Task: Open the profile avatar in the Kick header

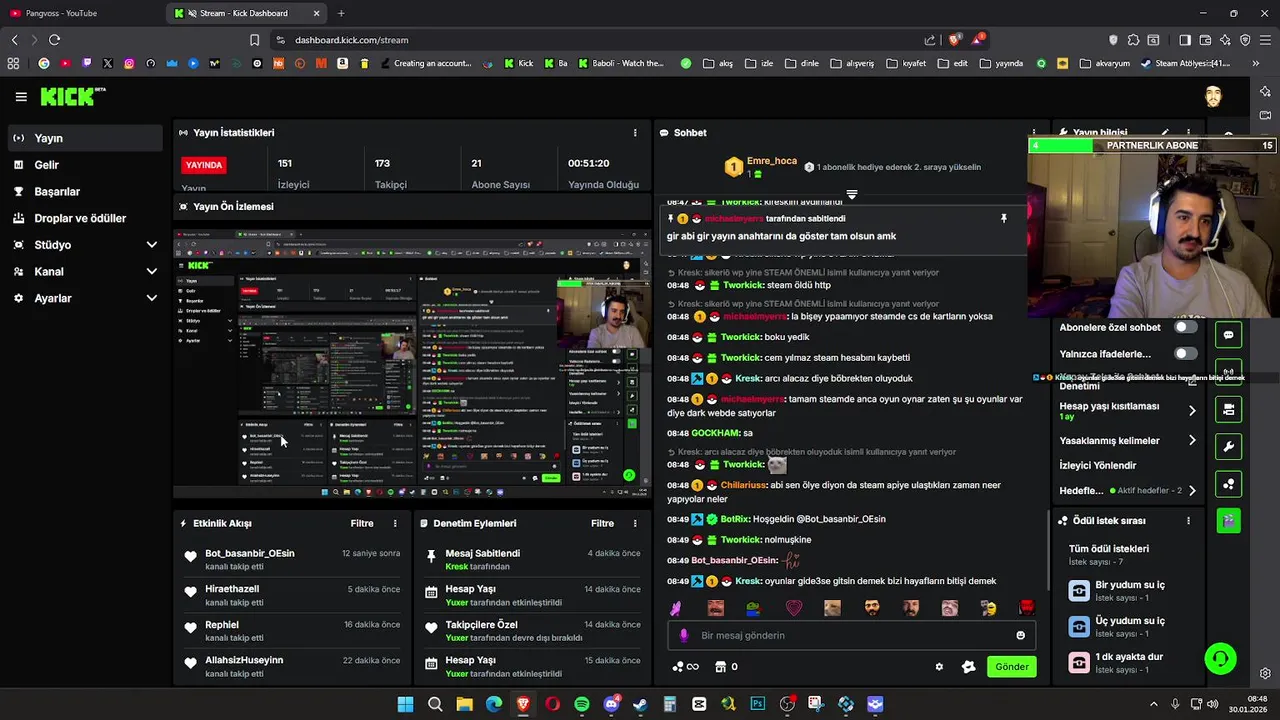Action: pyautogui.click(x=1213, y=97)
